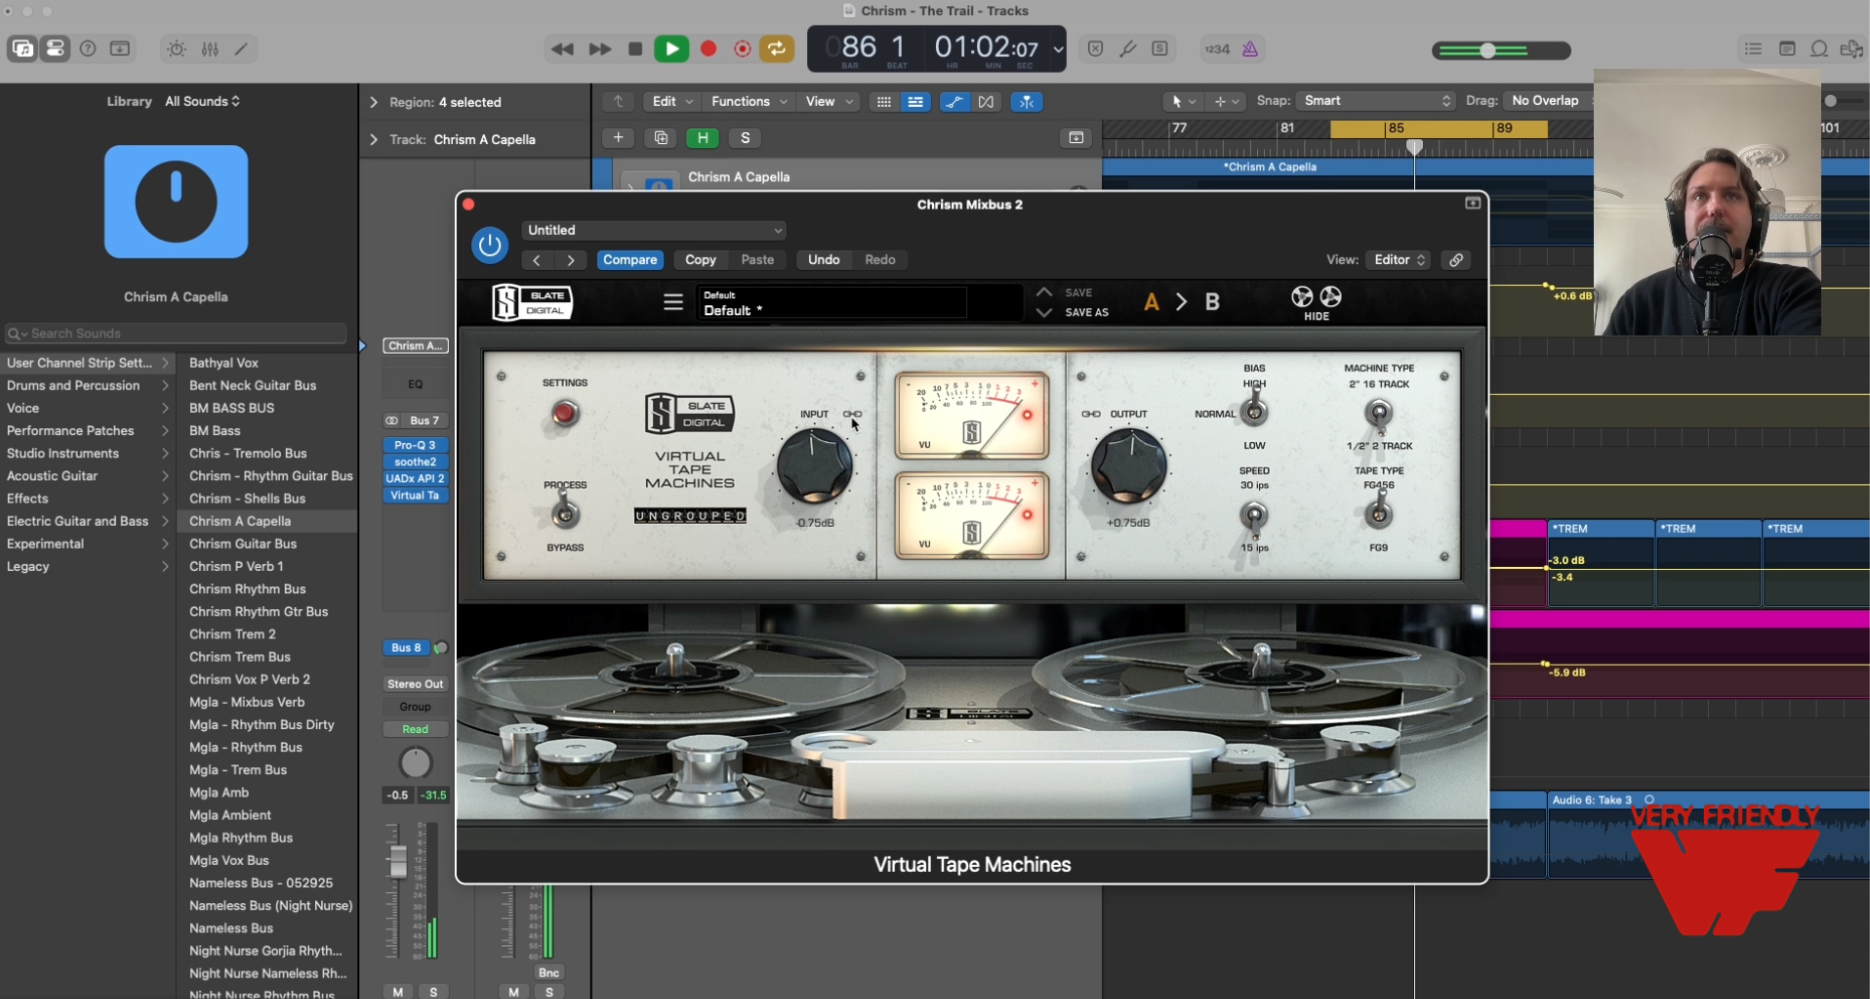The image size is (1870, 999).
Task: Go to previous plugin preset arrow
Action: 537,260
